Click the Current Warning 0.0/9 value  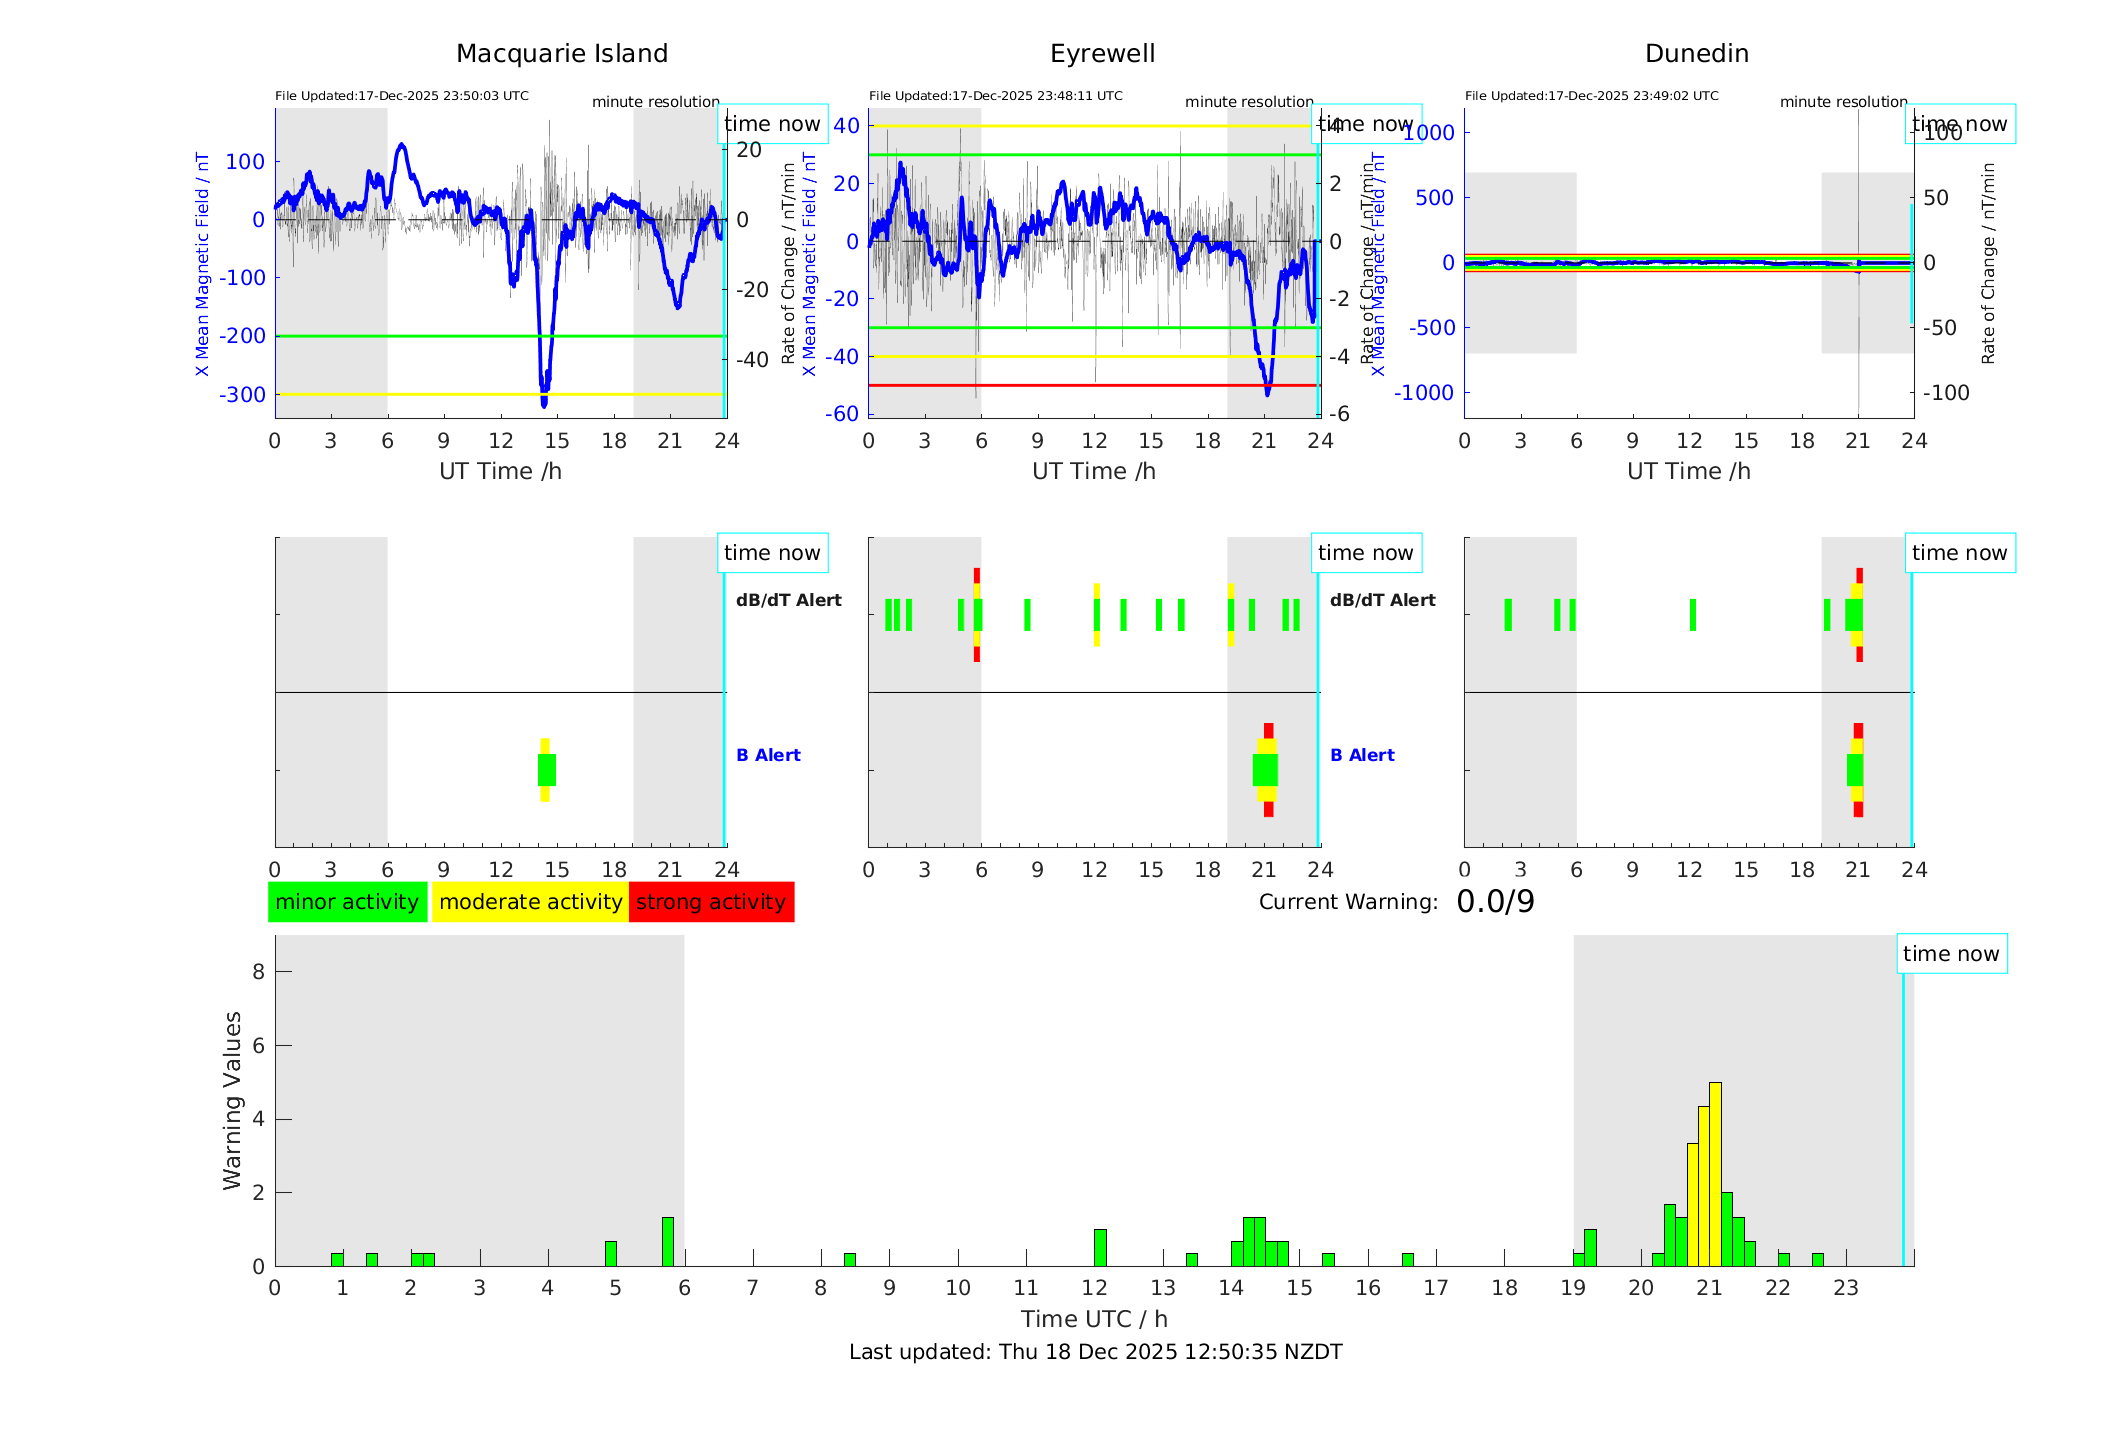coord(1495,902)
